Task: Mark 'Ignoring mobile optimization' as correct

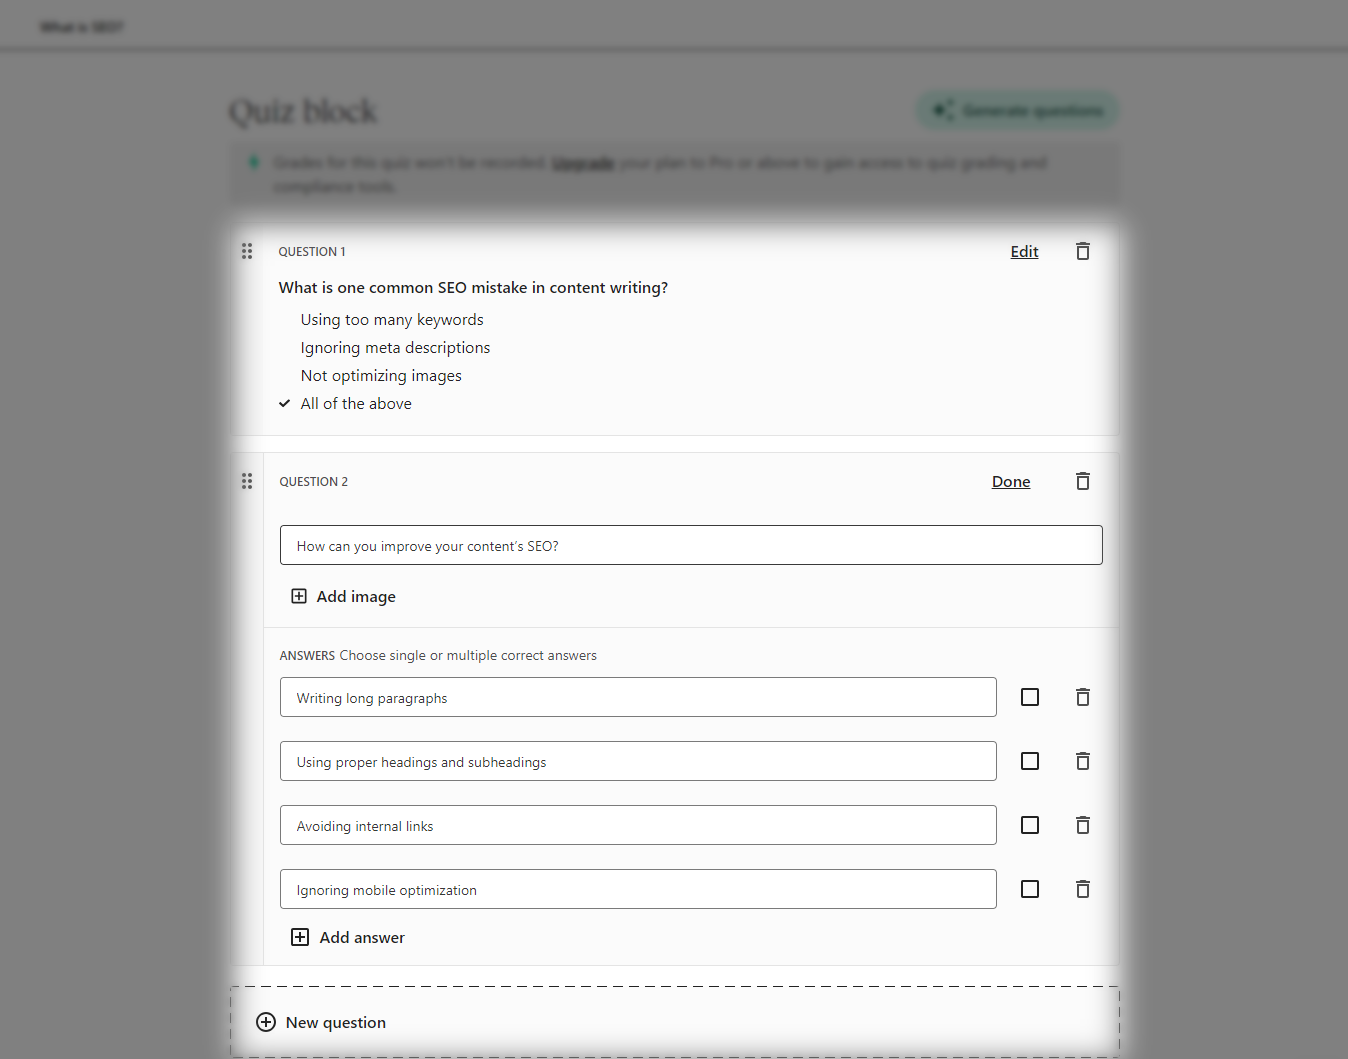Action: (x=1030, y=889)
